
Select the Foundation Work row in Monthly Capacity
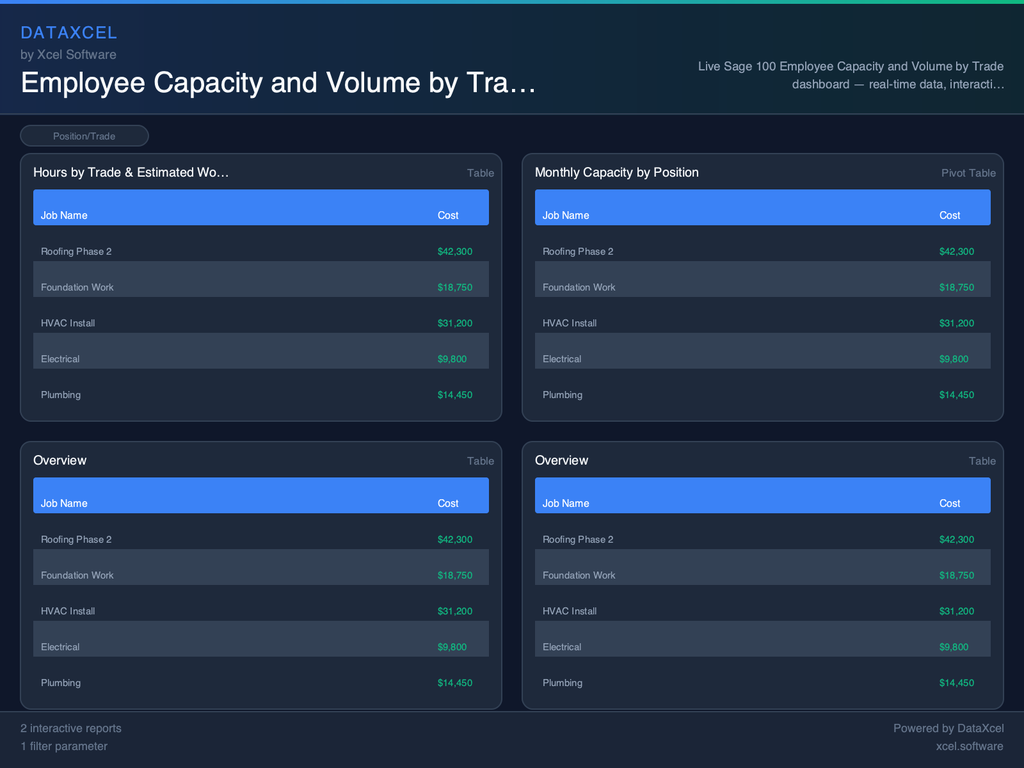(x=762, y=287)
